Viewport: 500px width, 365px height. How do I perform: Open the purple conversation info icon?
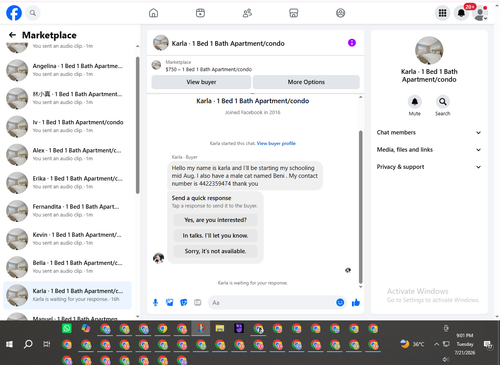(352, 43)
